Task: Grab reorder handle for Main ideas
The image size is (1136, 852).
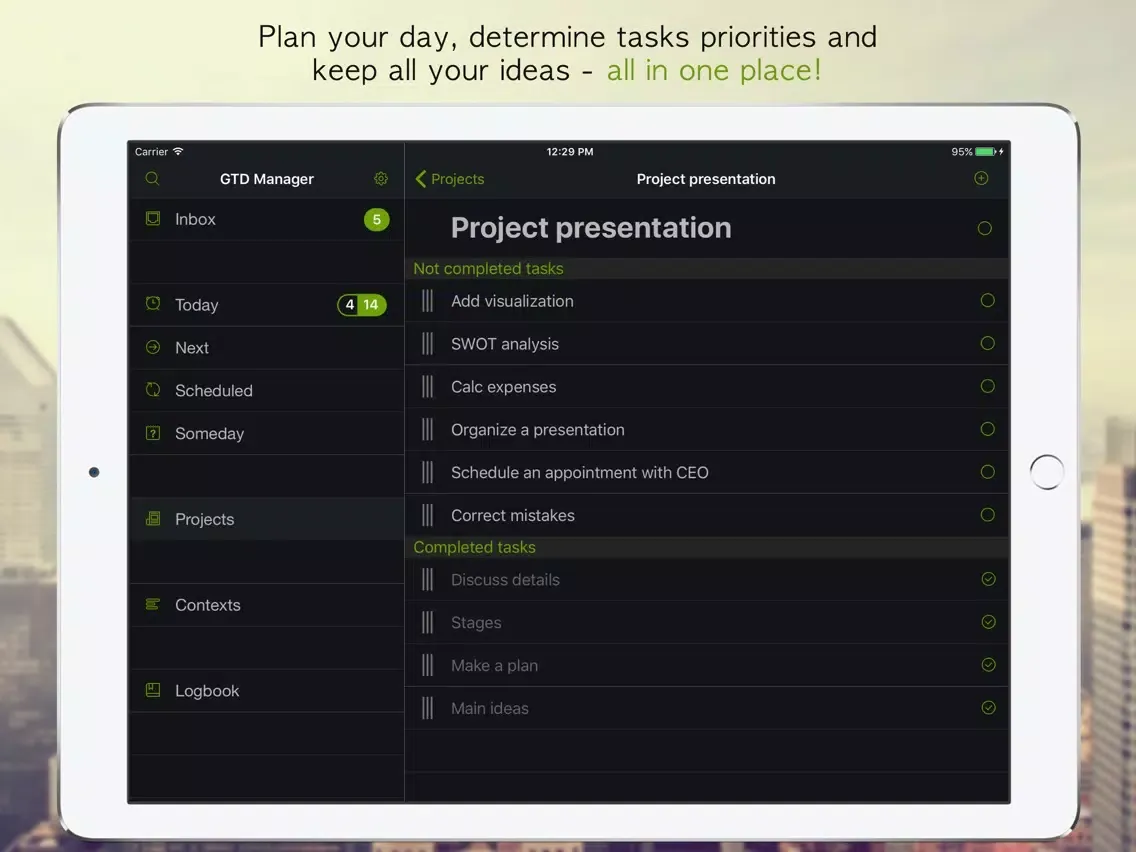Action: [x=427, y=708]
